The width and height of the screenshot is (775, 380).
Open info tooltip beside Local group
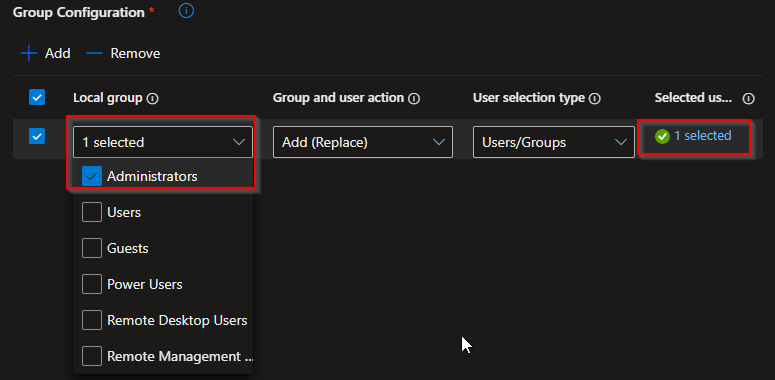153,99
